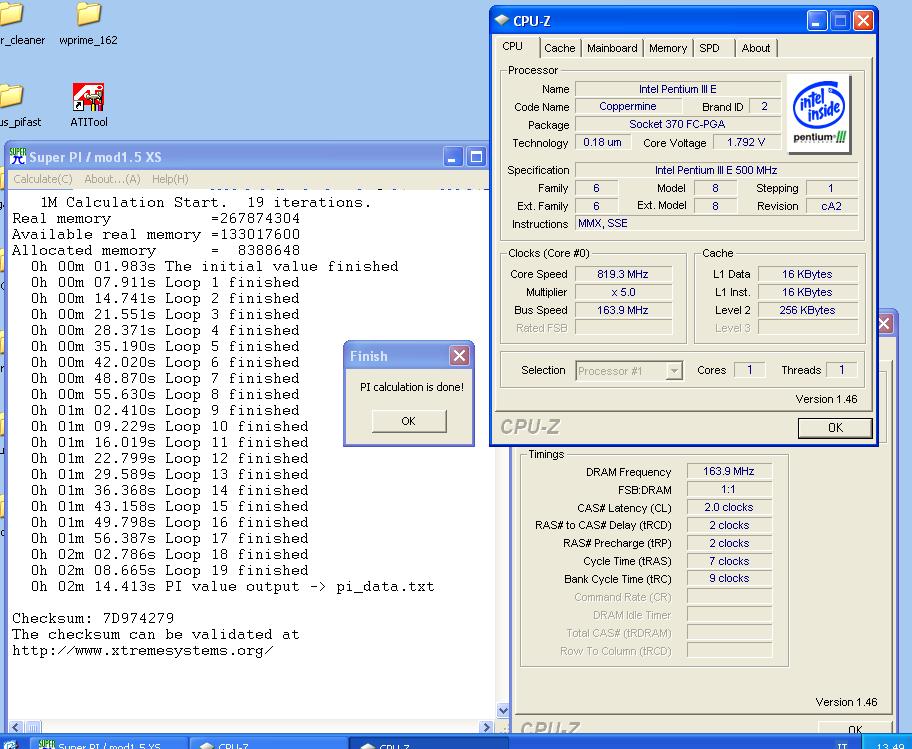Viewport: 912px width, 749px height.
Task: Click the second CPU-Z taskbar button
Action: 429,744
